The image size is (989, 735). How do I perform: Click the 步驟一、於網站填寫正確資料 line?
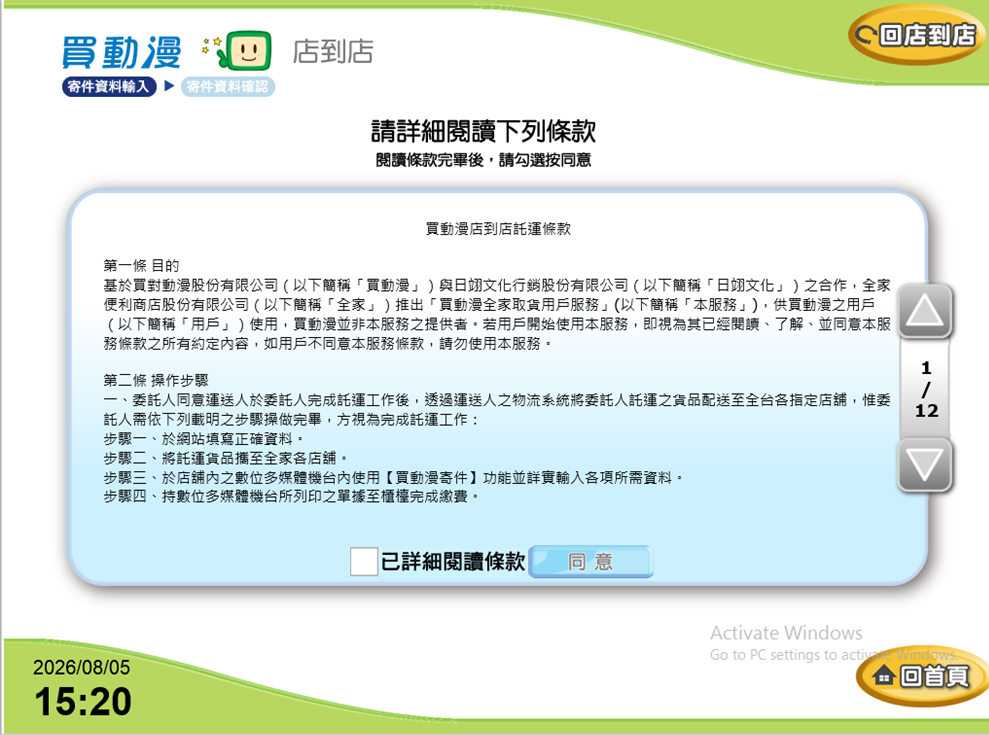[x=204, y=438]
